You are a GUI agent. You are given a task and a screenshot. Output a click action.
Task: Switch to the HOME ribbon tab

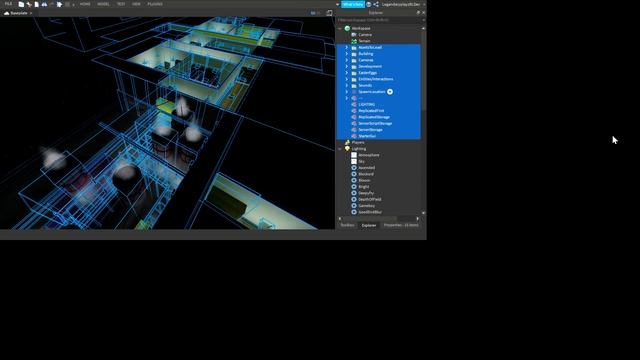click(85, 4)
